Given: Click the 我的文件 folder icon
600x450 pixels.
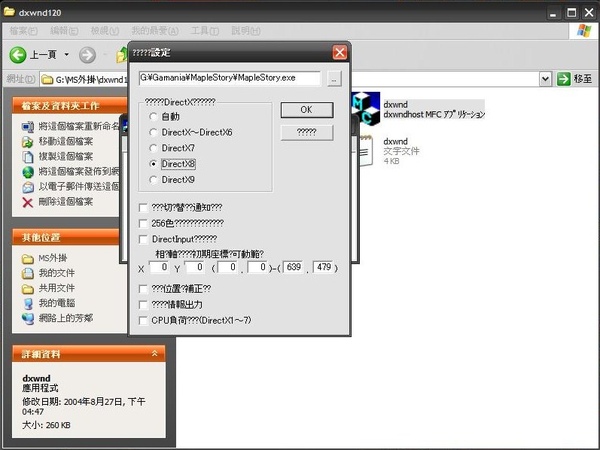Looking at the screenshot, I should coord(28,273).
